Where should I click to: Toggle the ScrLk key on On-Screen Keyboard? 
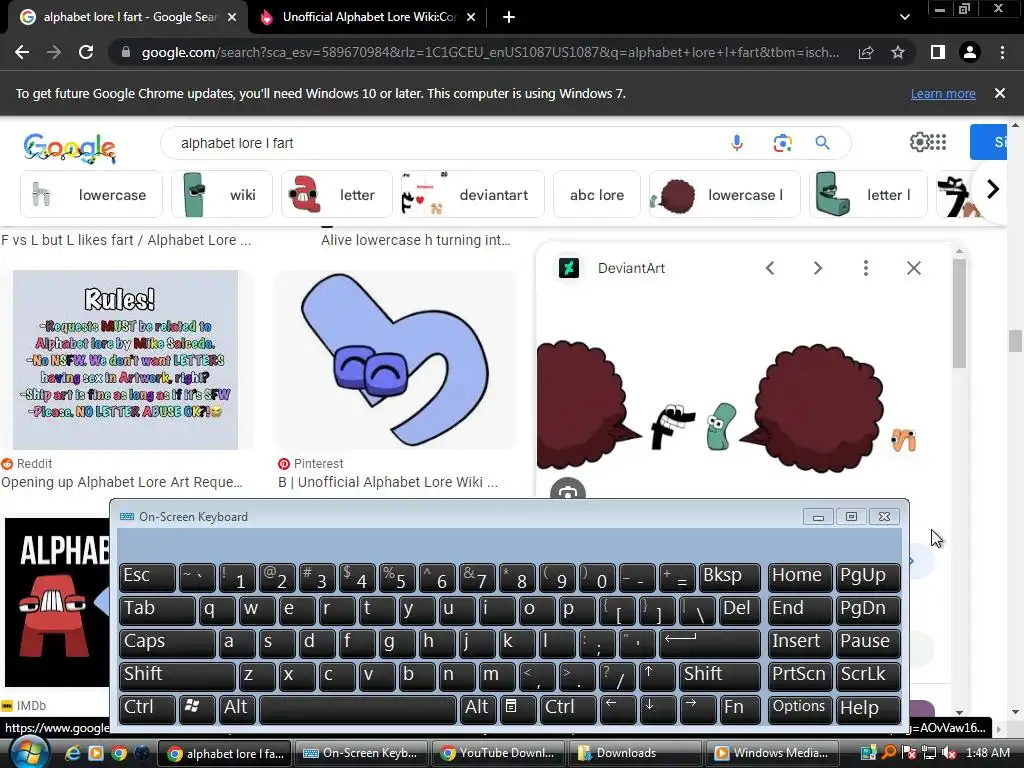pyautogui.click(x=868, y=675)
